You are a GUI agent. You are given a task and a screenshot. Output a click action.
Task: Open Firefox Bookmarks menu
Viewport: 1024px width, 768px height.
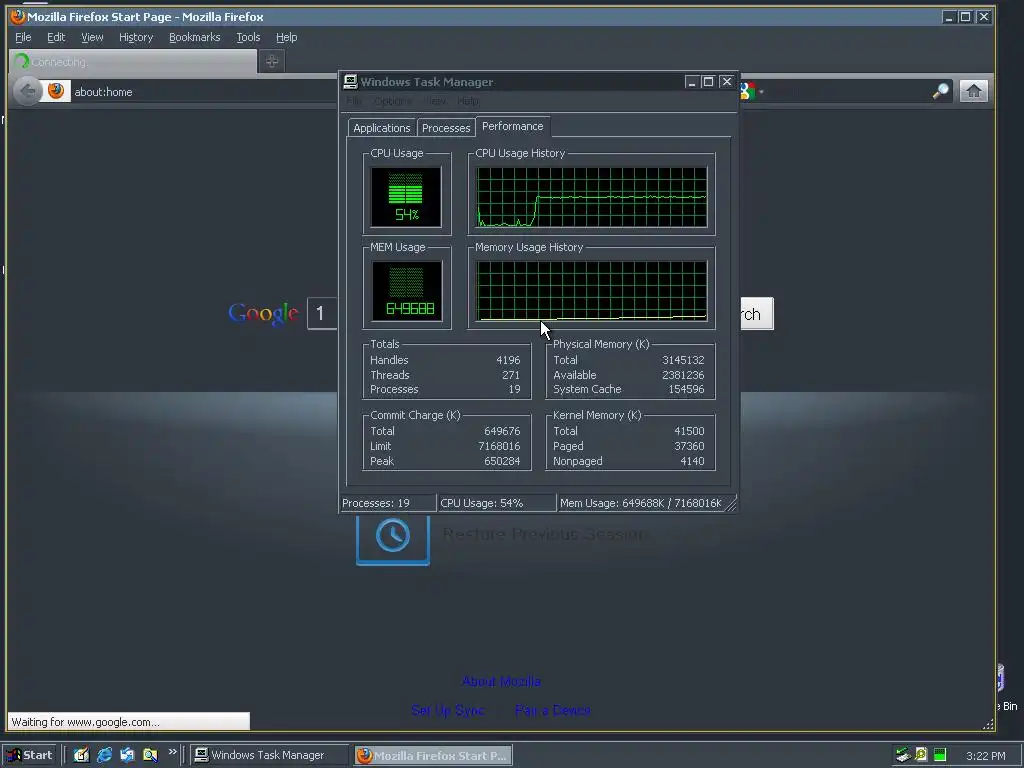point(195,37)
